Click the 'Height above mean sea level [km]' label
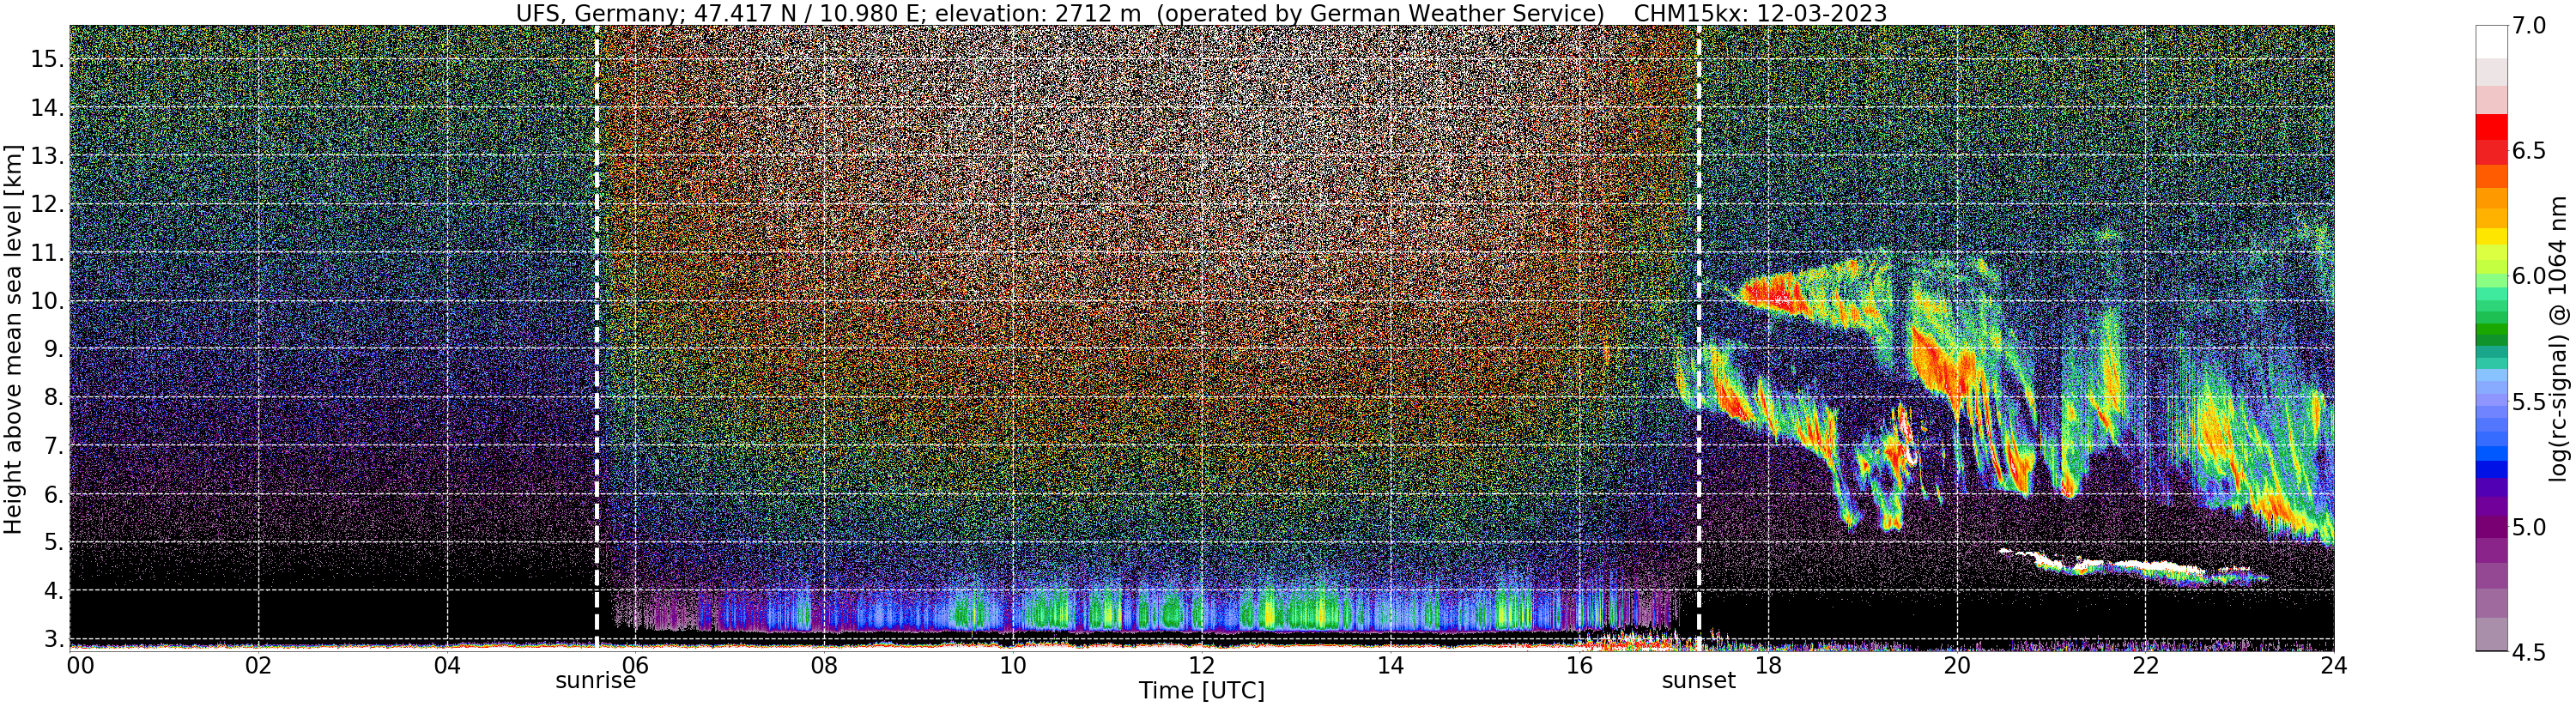 (13, 339)
